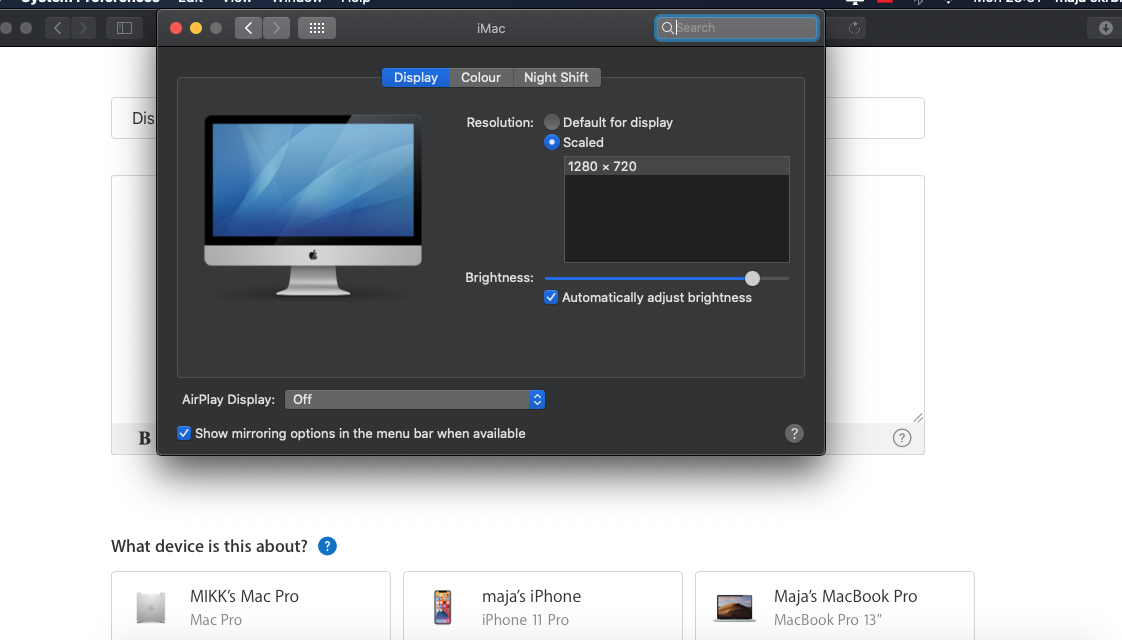The image size is (1122, 640).
Task: Select the Mac Pro device thumbnail icon
Action: 151,607
